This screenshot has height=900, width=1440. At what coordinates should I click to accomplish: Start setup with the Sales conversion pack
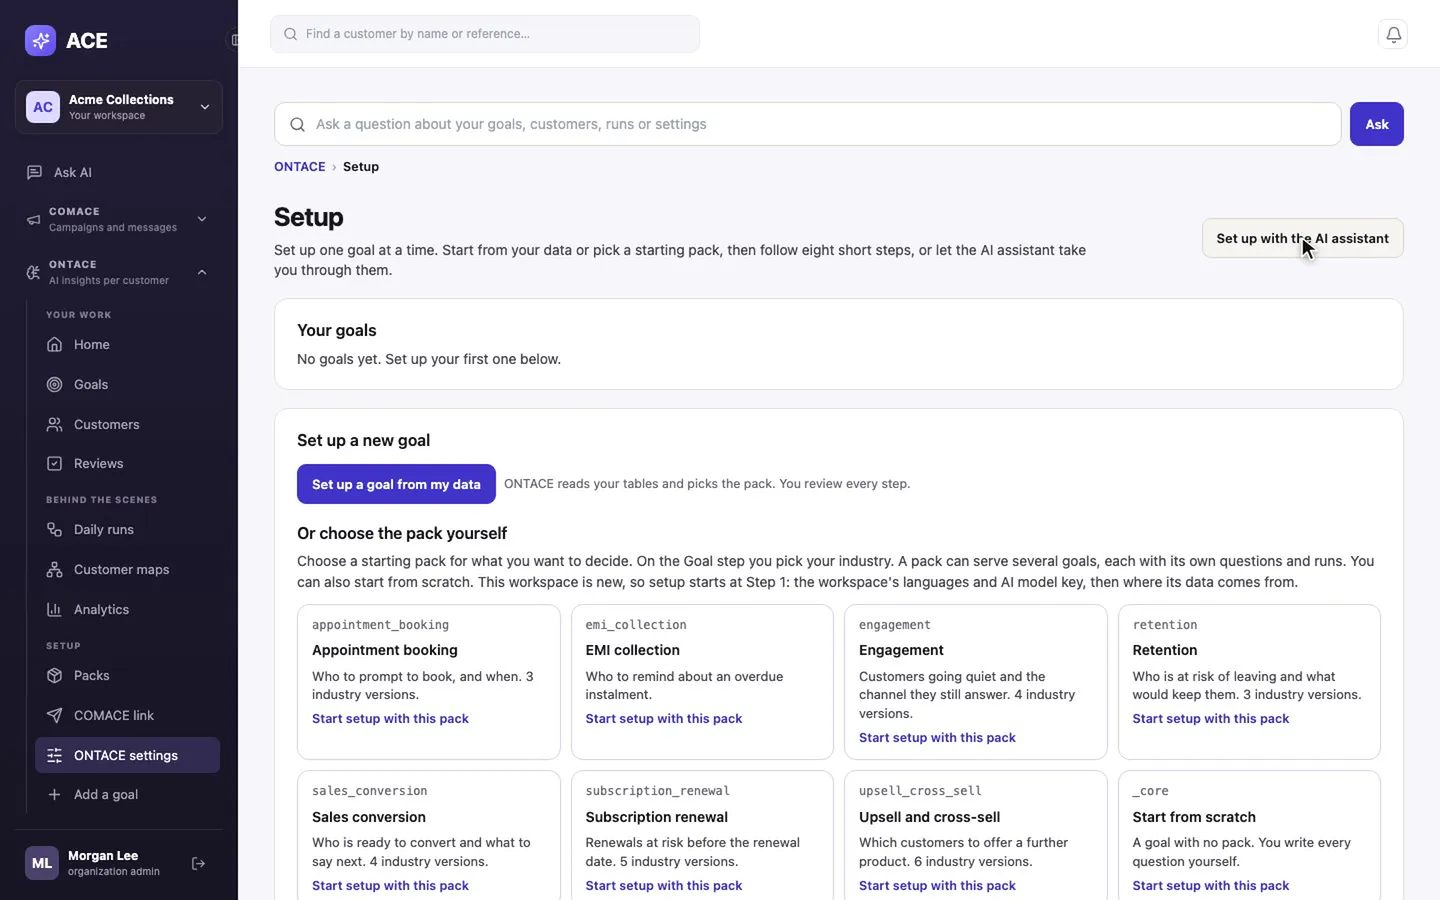point(390,885)
